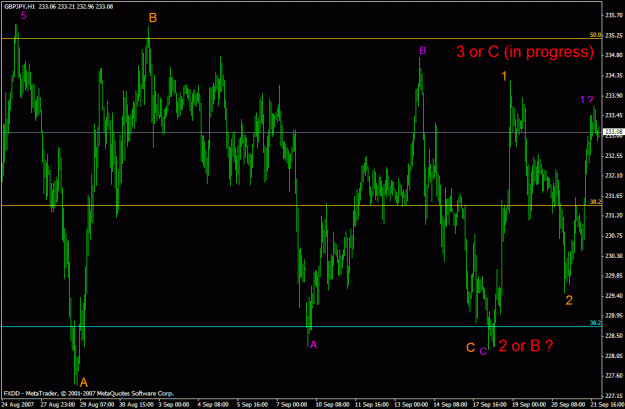Select the cyan 38.2 Fibonacci horizontal line
The height and width of the screenshot is (409, 625).
(x=301, y=327)
